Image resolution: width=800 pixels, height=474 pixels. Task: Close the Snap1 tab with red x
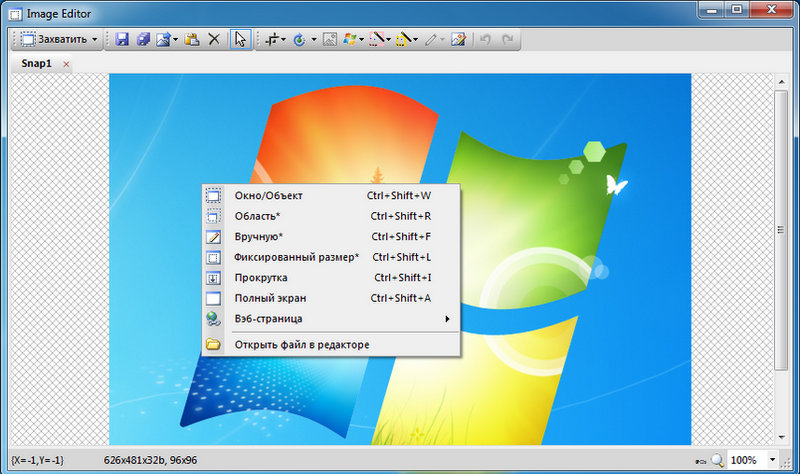(x=66, y=64)
